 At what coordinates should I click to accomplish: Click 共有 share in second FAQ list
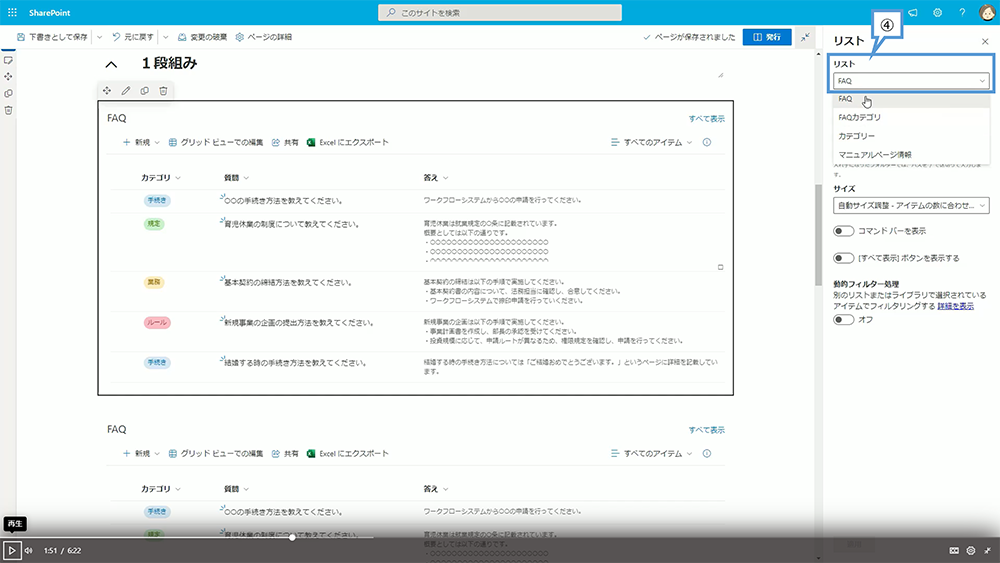coord(285,453)
